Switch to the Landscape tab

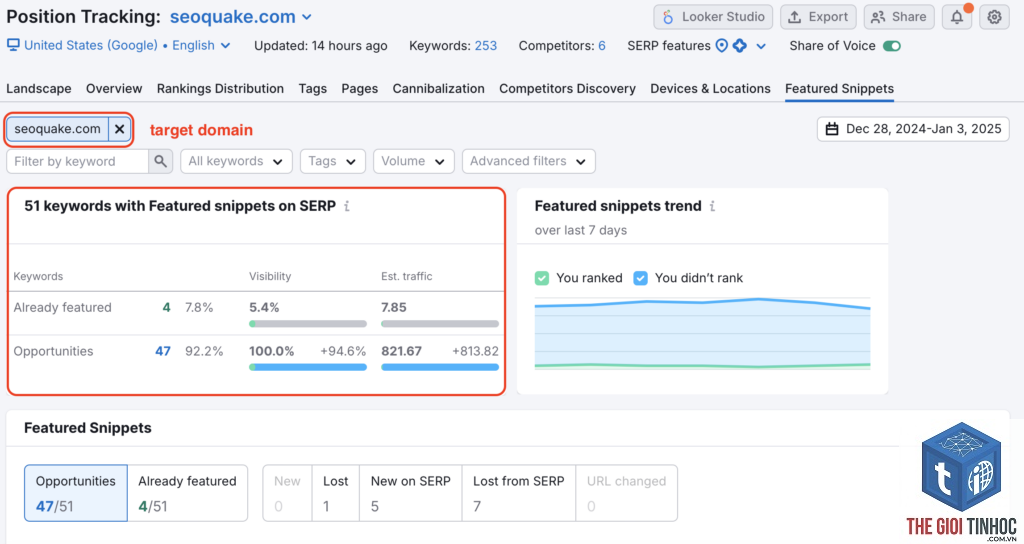(x=39, y=89)
